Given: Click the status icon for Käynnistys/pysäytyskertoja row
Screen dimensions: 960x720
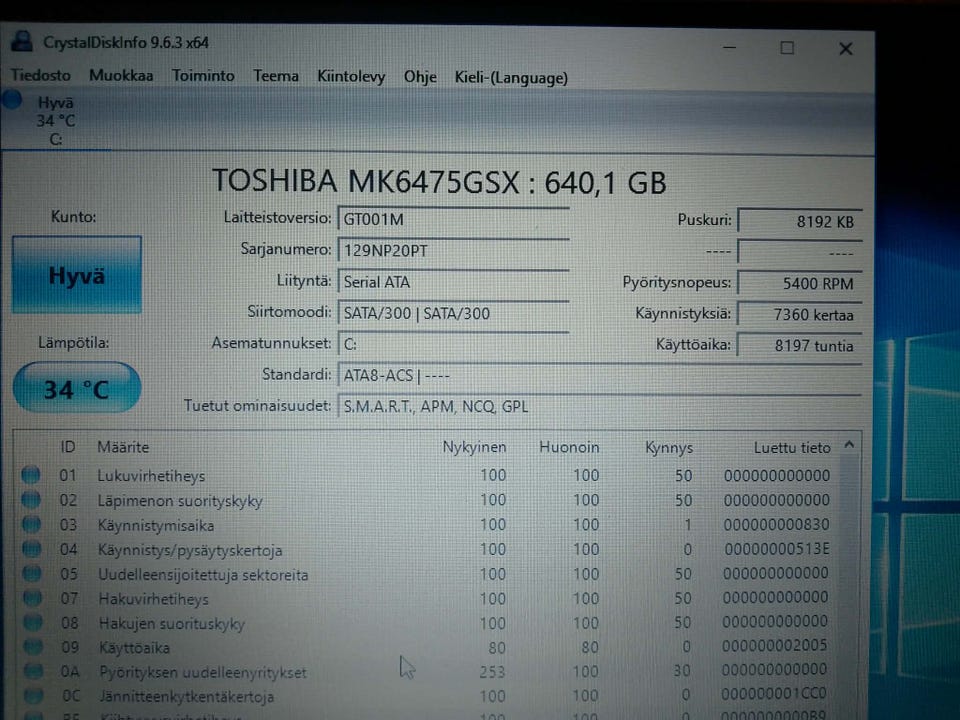Looking at the screenshot, I should click(31, 549).
